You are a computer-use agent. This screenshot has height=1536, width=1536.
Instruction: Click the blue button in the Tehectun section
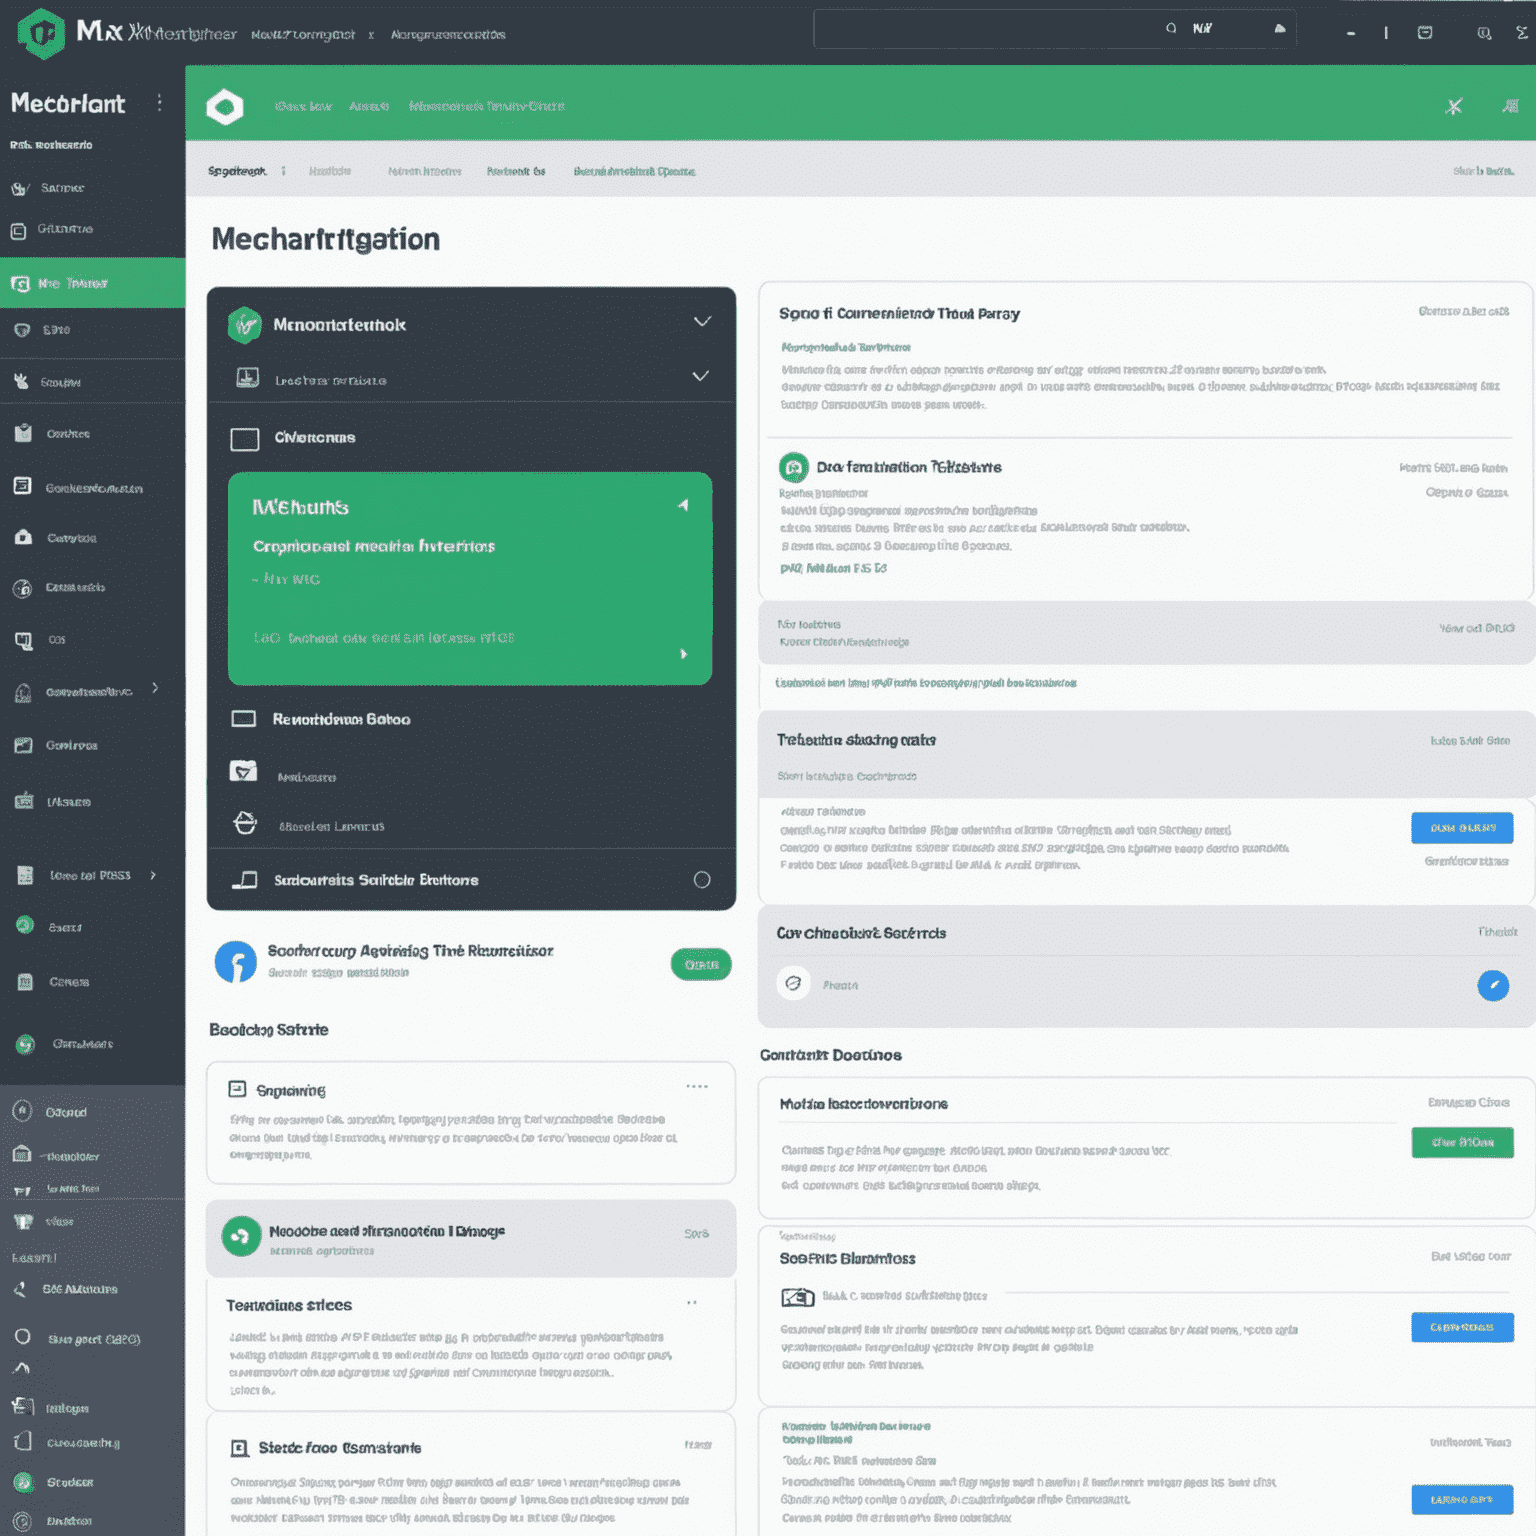(x=1462, y=828)
